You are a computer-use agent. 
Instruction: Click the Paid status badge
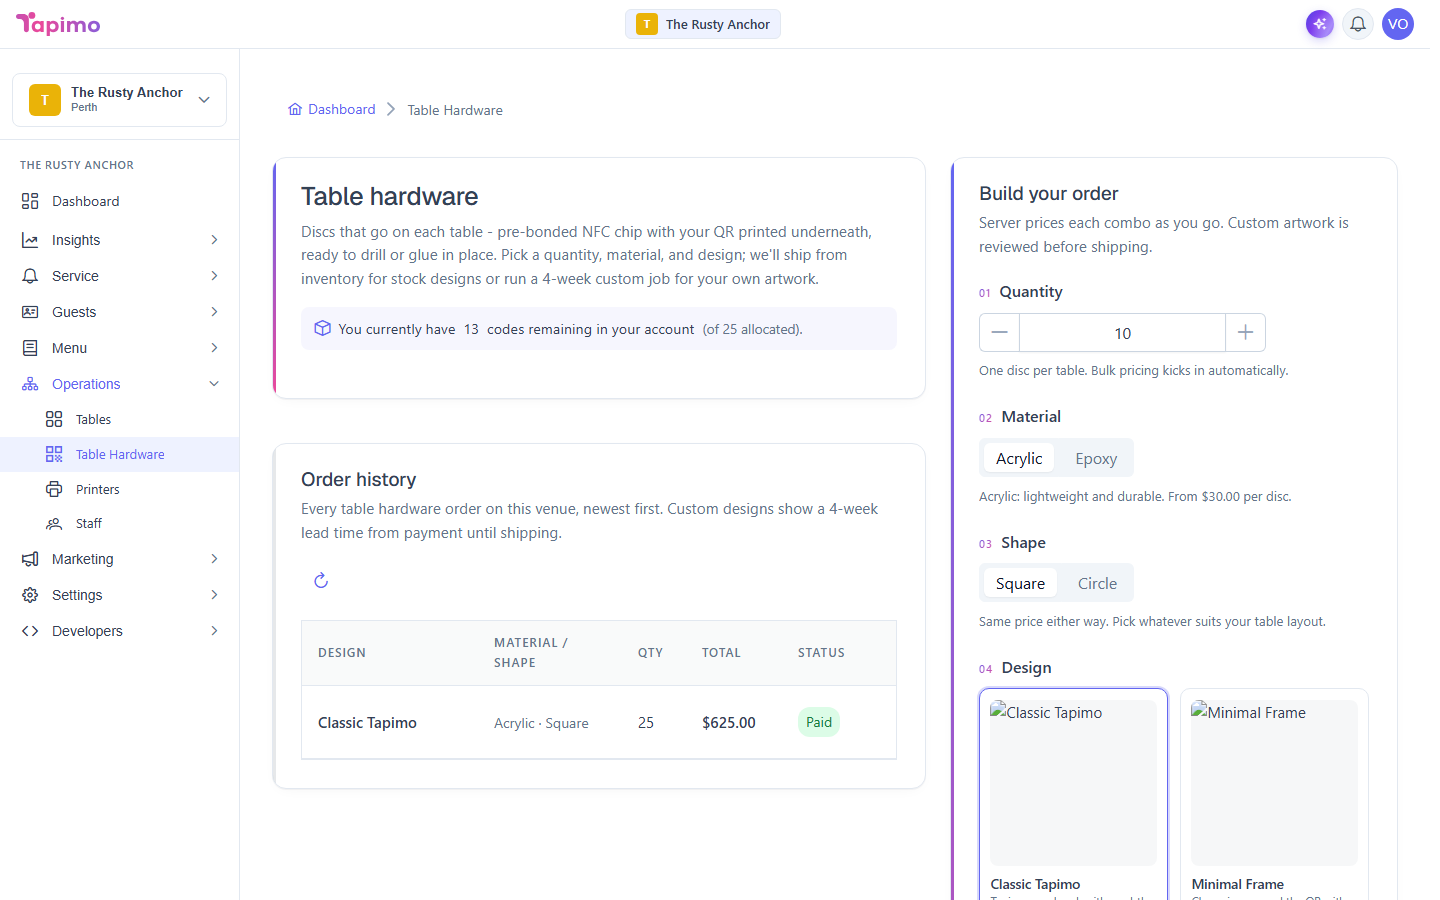pyautogui.click(x=819, y=722)
